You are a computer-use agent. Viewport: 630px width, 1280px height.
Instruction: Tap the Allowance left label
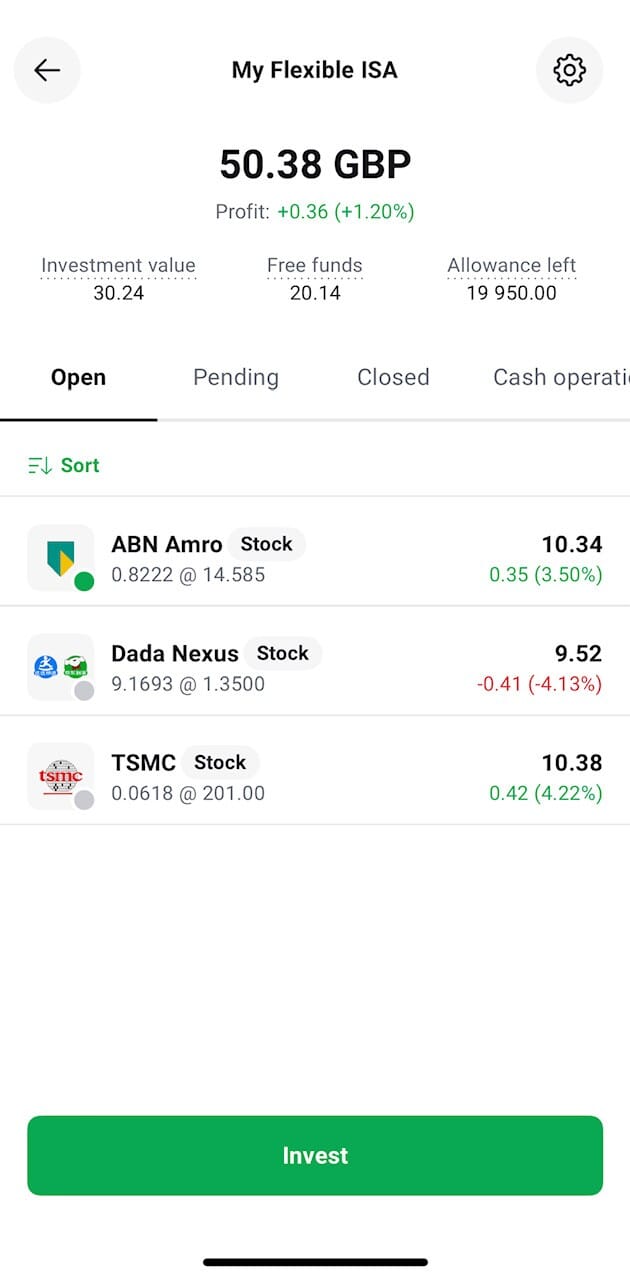(x=512, y=266)
